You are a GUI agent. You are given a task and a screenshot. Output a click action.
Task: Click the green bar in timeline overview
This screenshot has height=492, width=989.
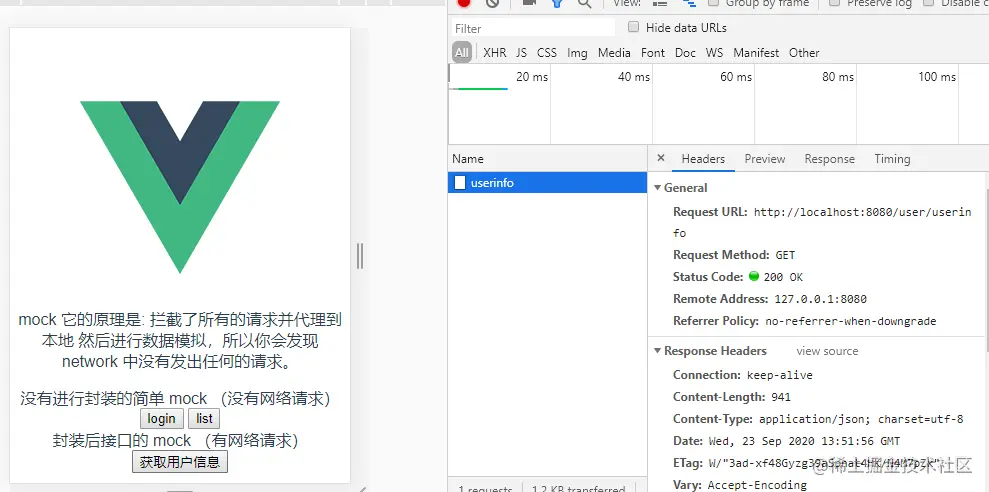tap(482, 89)
